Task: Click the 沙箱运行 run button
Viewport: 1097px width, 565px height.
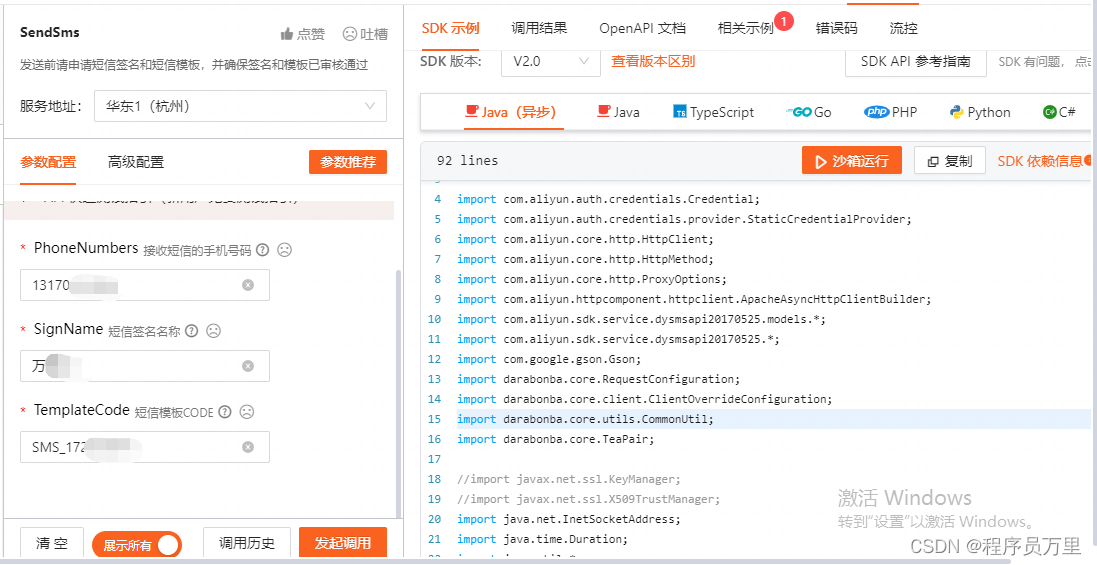Action: tap(851, 161)
